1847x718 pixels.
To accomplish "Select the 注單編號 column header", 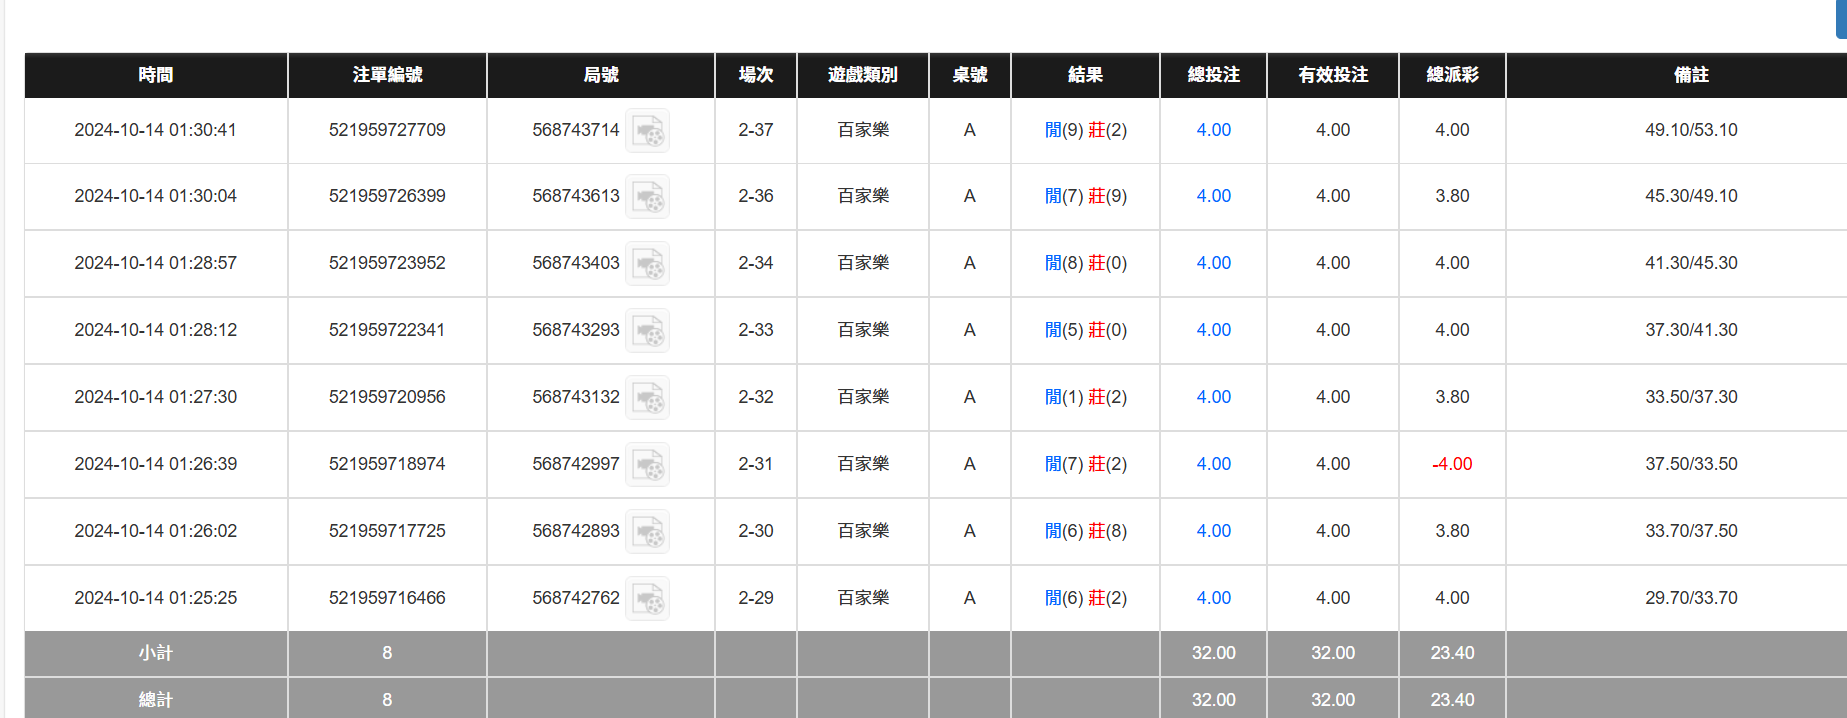I will coord(387,75).
